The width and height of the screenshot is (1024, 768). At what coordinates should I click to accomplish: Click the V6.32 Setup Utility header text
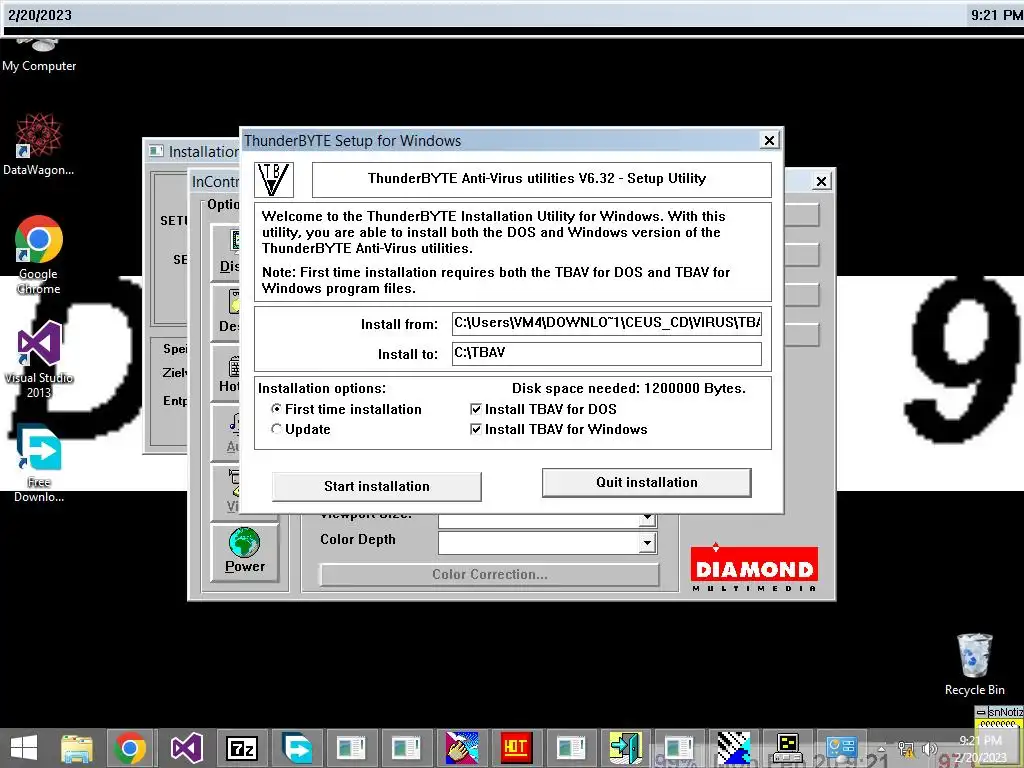pyautogui.click(x=537, y=178)
